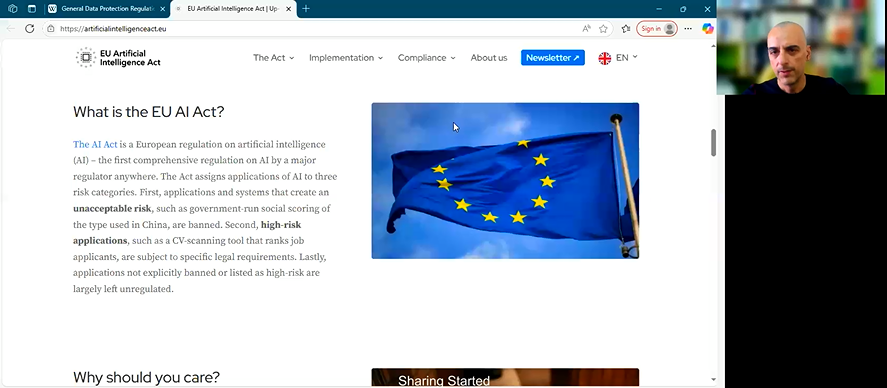
Task: Minimize the browser window
Action: pos(659,9)
